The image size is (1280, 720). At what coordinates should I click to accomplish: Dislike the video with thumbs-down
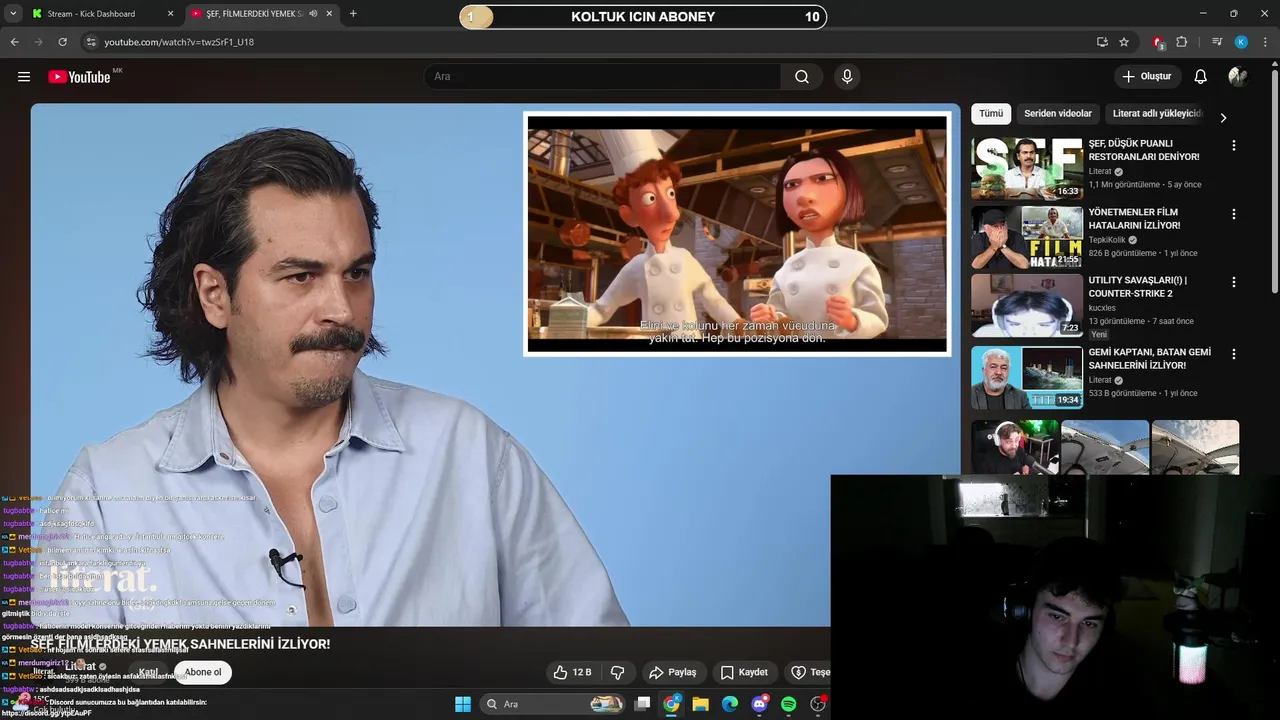(x=618, y=672)
